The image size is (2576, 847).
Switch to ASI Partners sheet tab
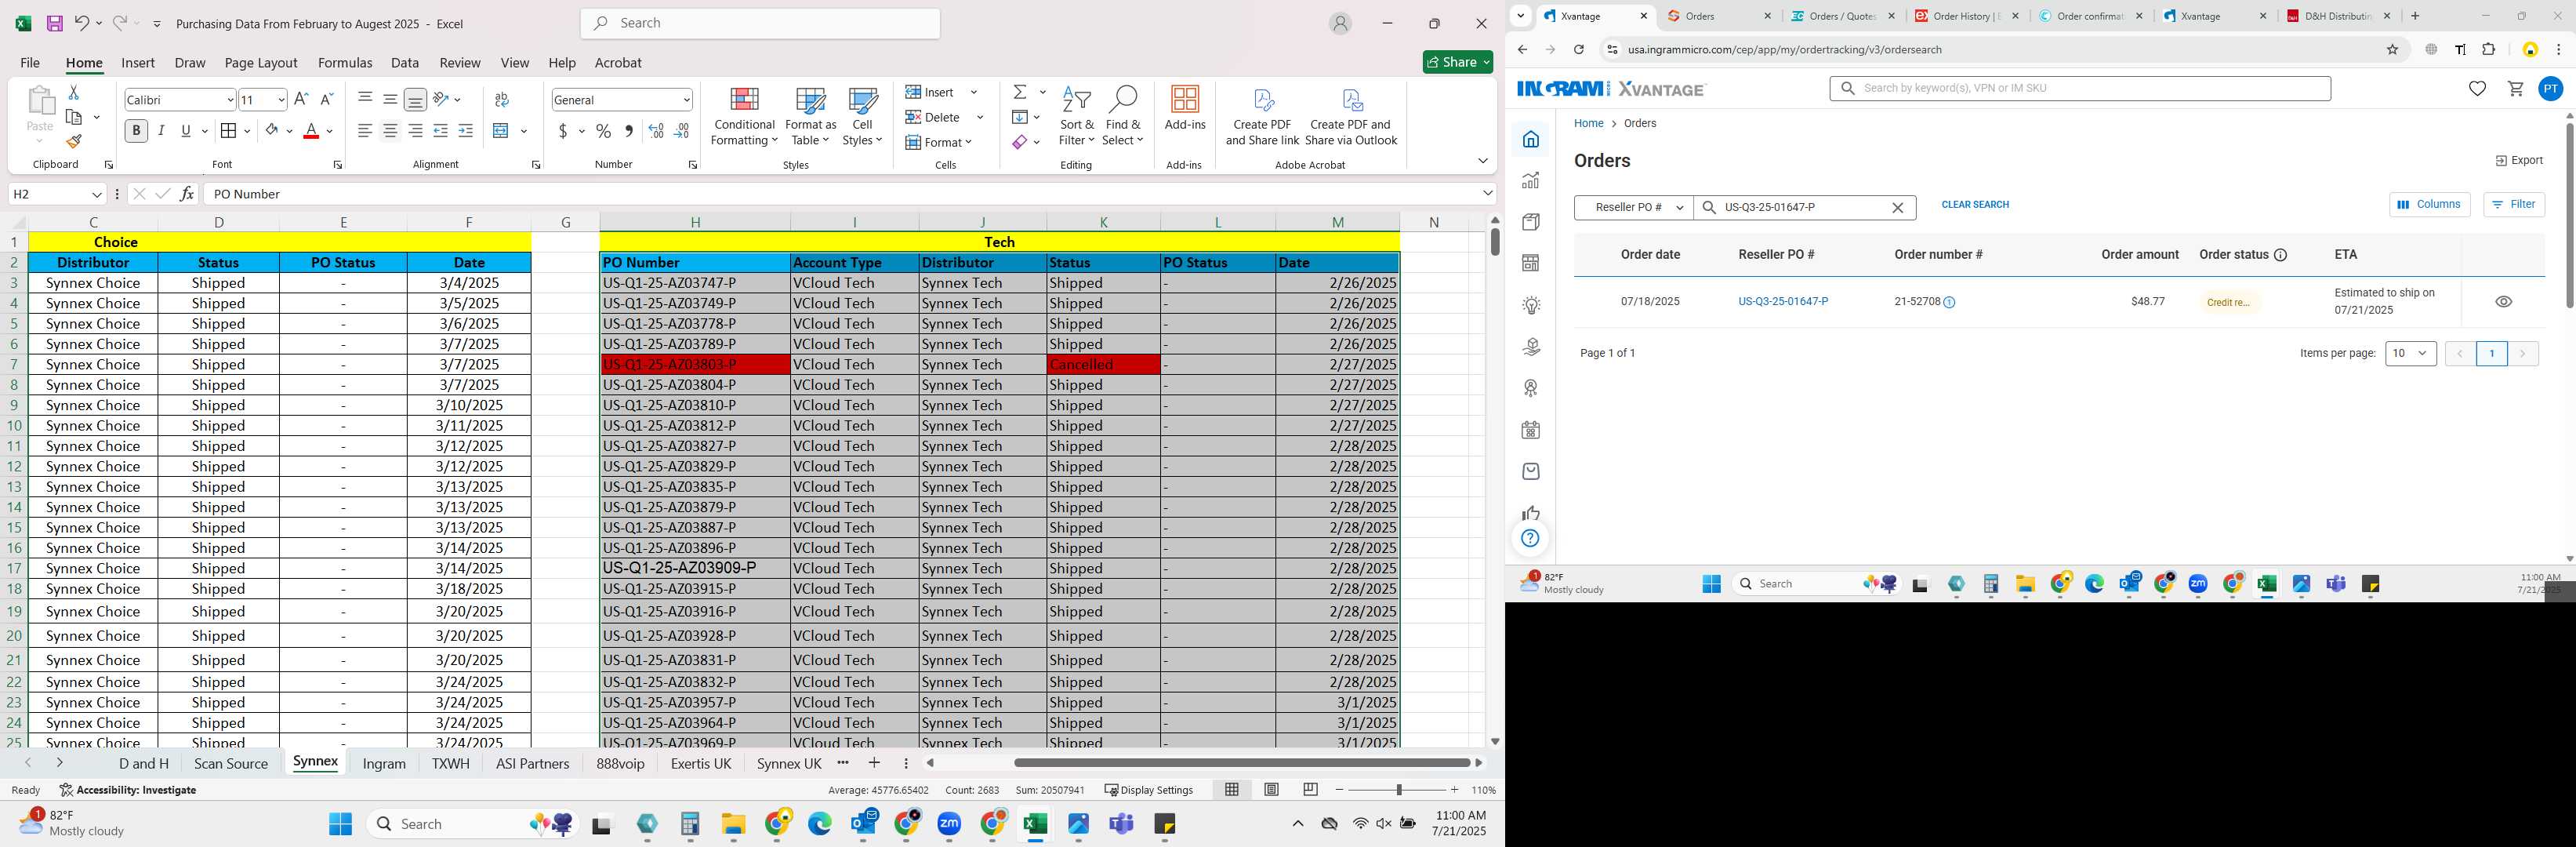[532, 763]
